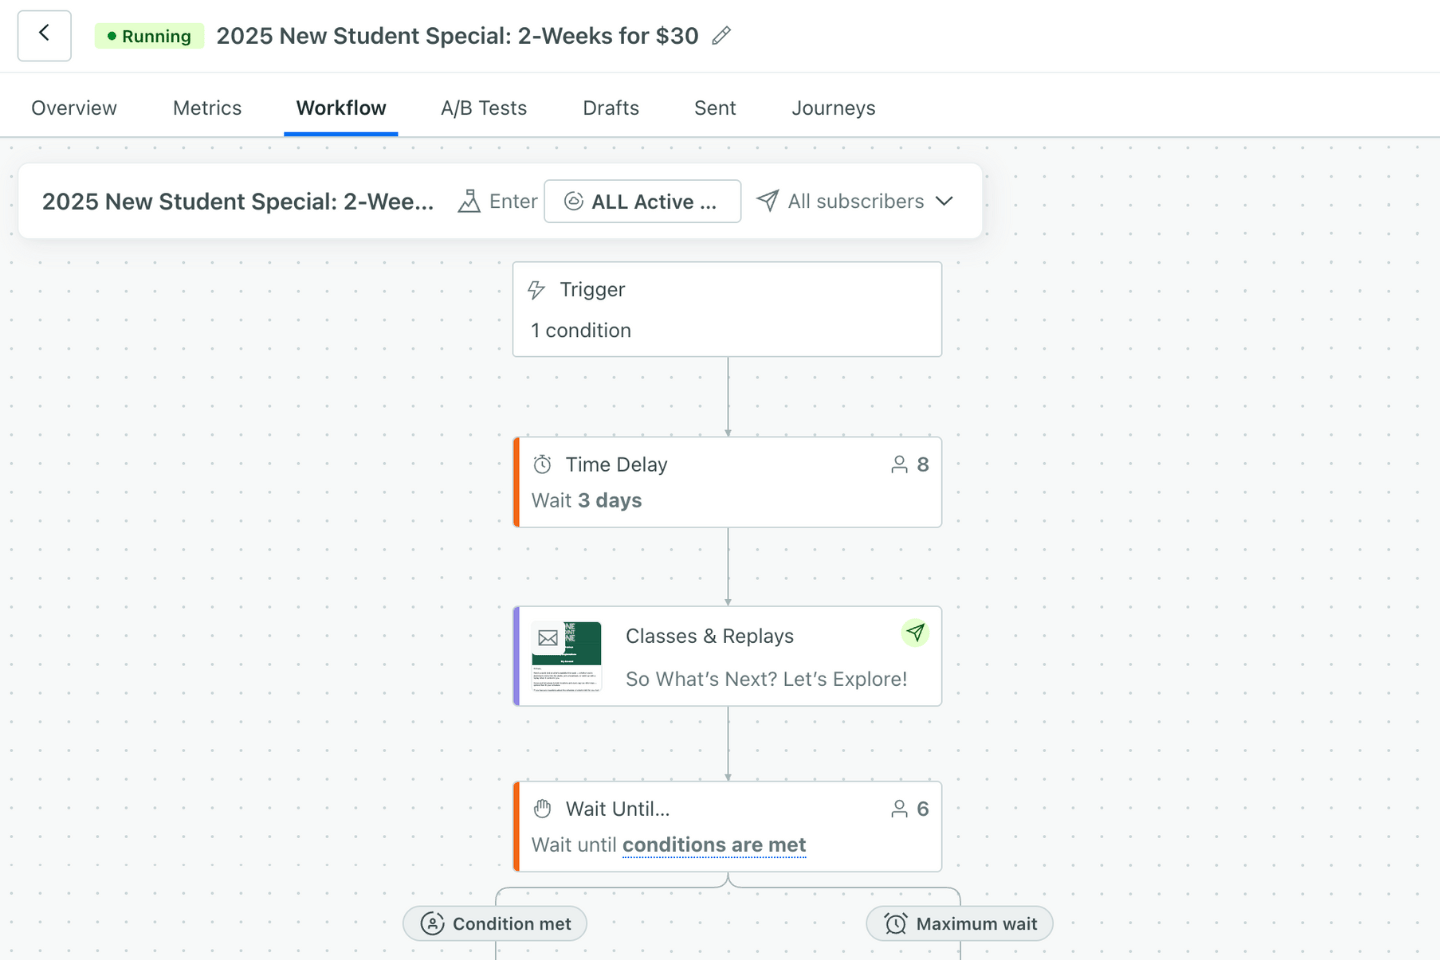This screenshot has width=1440, height=960.
Task: Open the A/B Tests tab
Action: (484, 108)
